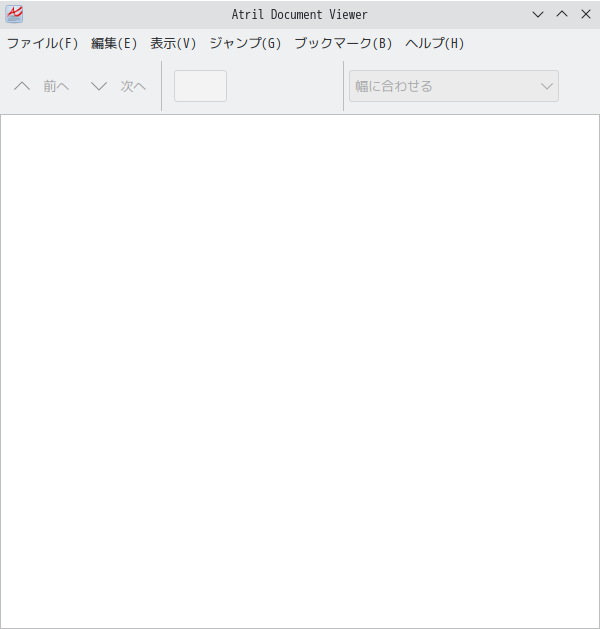
Task: Open the 編集(E) menu
Action: tap(114, 43)
